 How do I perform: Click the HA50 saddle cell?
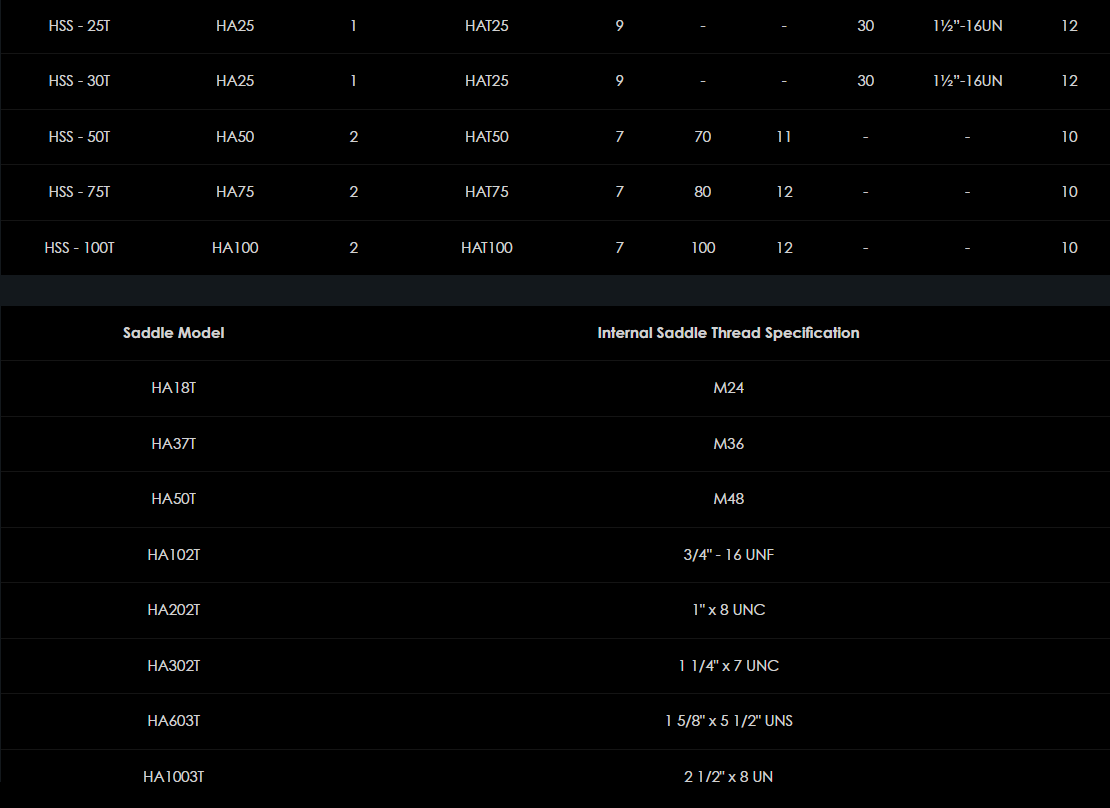235,137
